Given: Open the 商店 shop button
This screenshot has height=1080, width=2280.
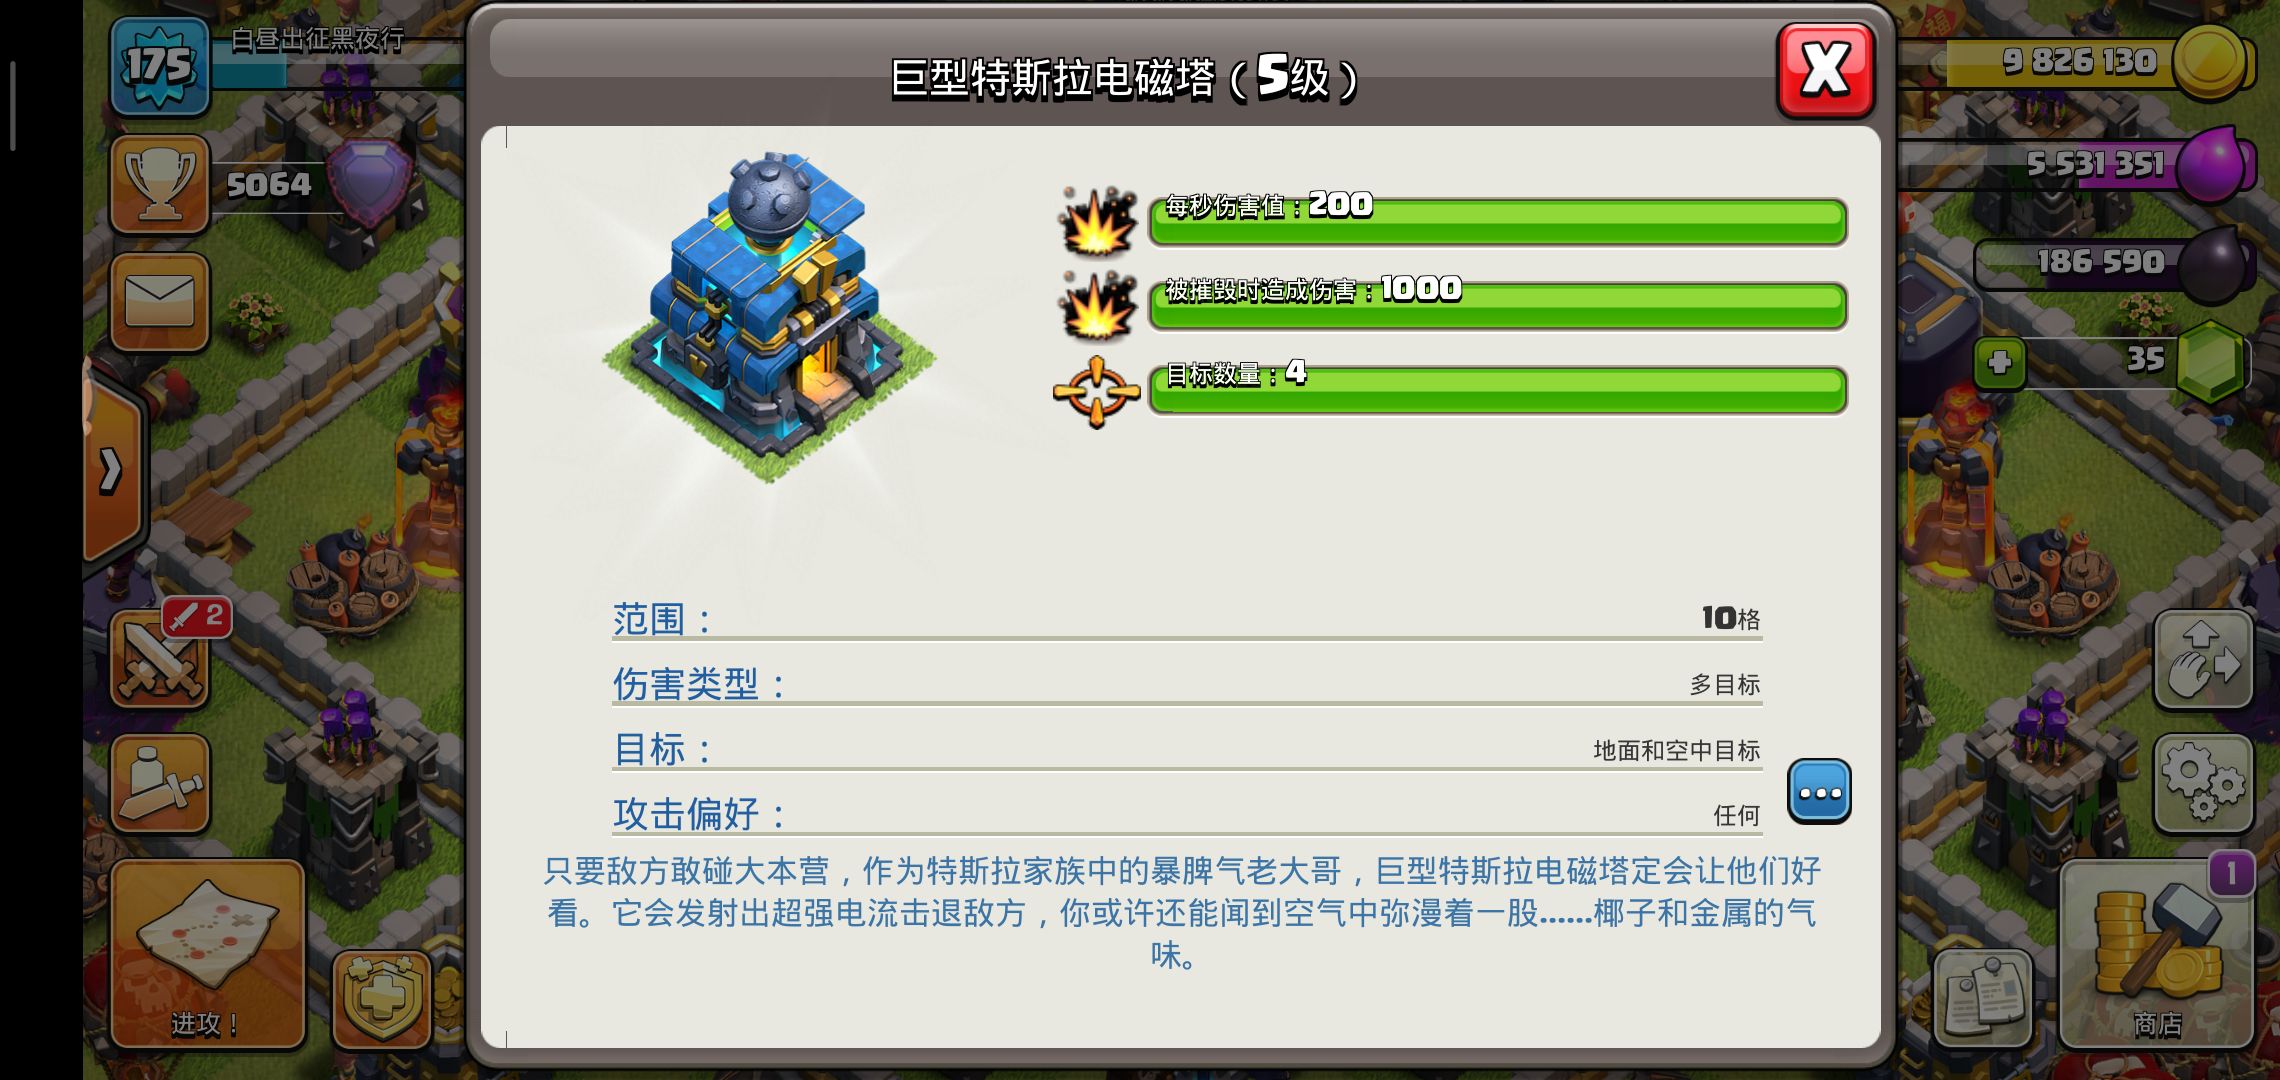Looking at the screenshot, I should [x=2156, y=954].
